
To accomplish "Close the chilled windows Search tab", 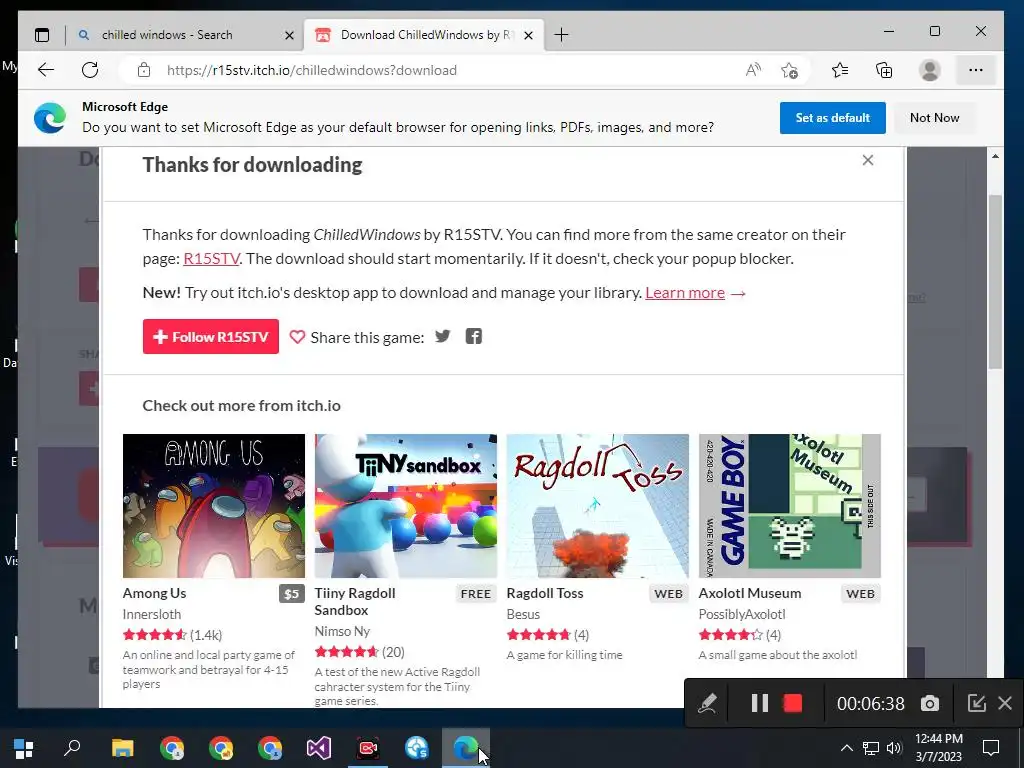I will (289, 35).
